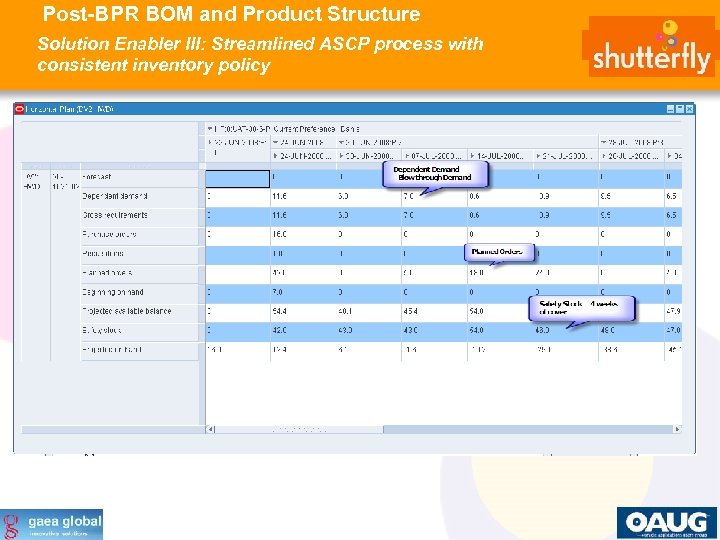The height and width of the screenshot is (540, 720).
Task: Maximize the Horizontal Plan window
Action: [680, 109]
